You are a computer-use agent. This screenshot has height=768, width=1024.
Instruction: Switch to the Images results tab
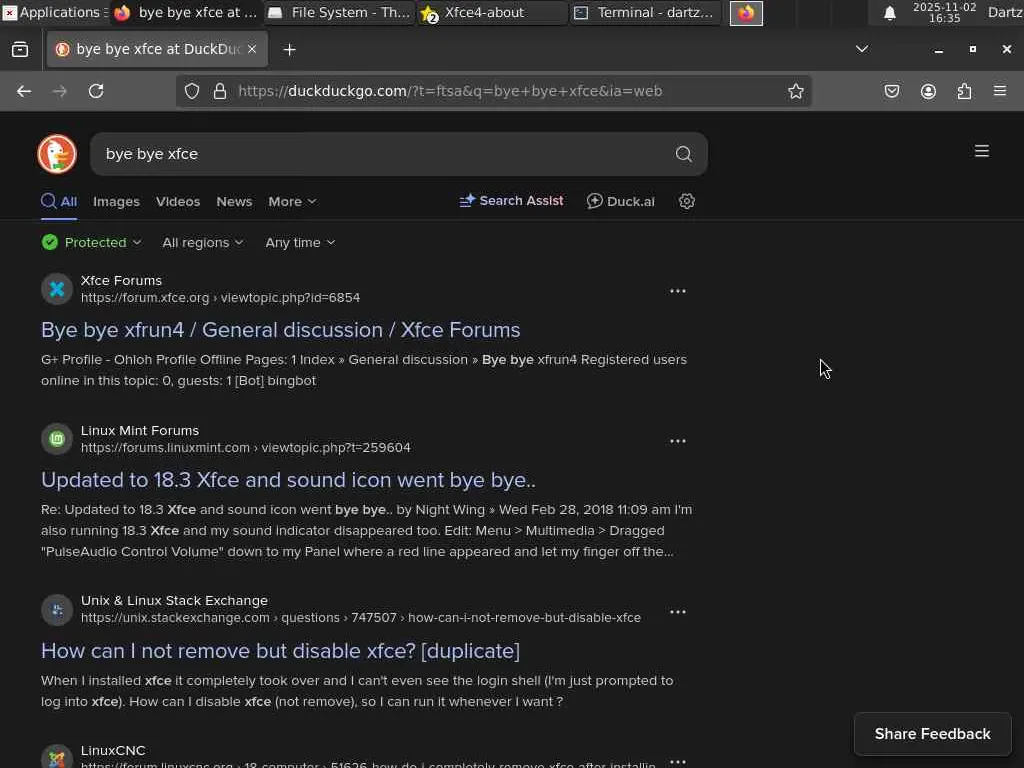pyautogui.click(x=116, y=201)
